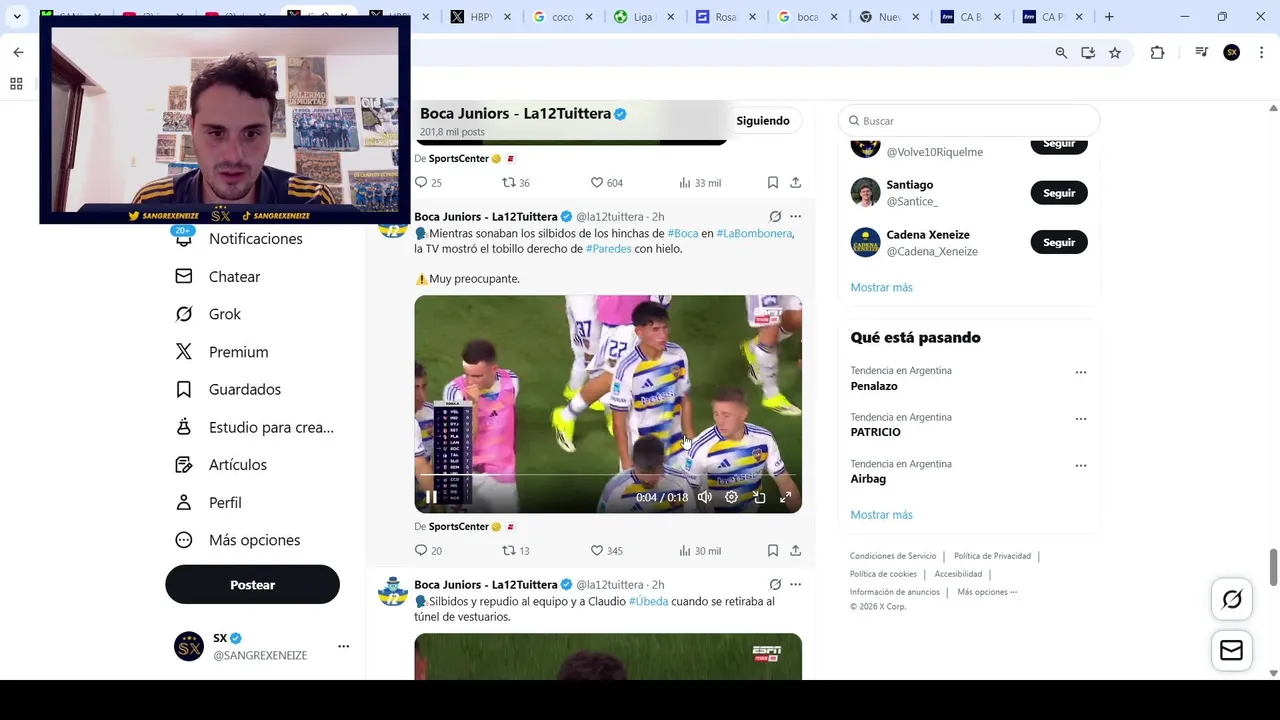Open browser extensions puzzle icon
Image resolution: width=1280 pixels, height=720 pixels.
pyautogui.click(x=1157, y=53)
